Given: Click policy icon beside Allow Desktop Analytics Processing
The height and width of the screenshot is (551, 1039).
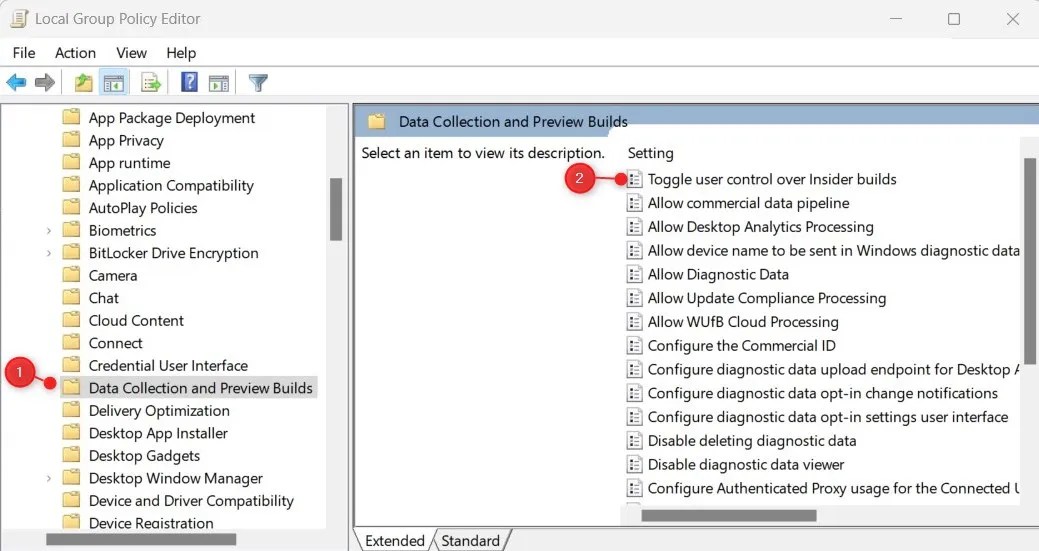Looking at the screenshot, I should click(634, 227).
